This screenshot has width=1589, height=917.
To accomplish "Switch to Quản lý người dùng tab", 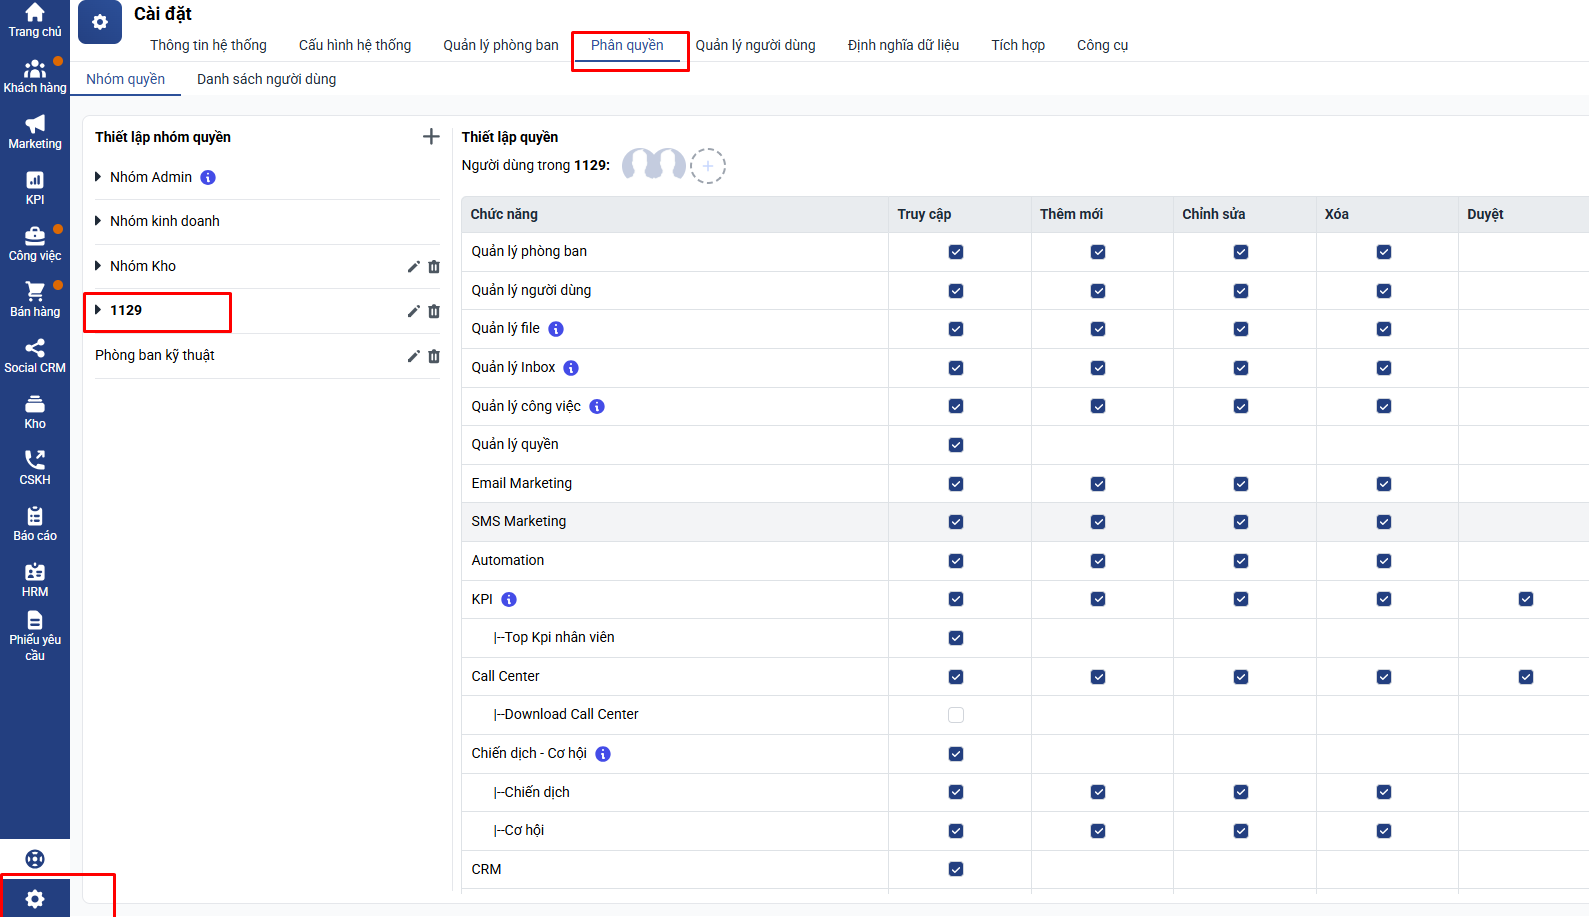I will 755,45.
